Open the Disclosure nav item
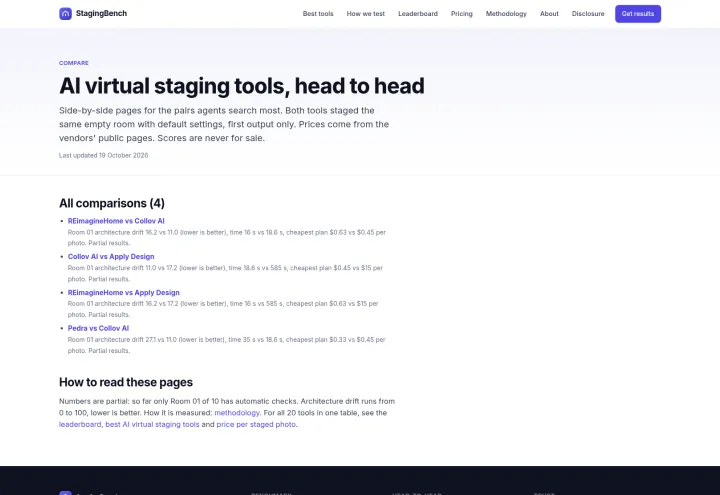Viewport: 720px width, 495px height. [588, 14]
